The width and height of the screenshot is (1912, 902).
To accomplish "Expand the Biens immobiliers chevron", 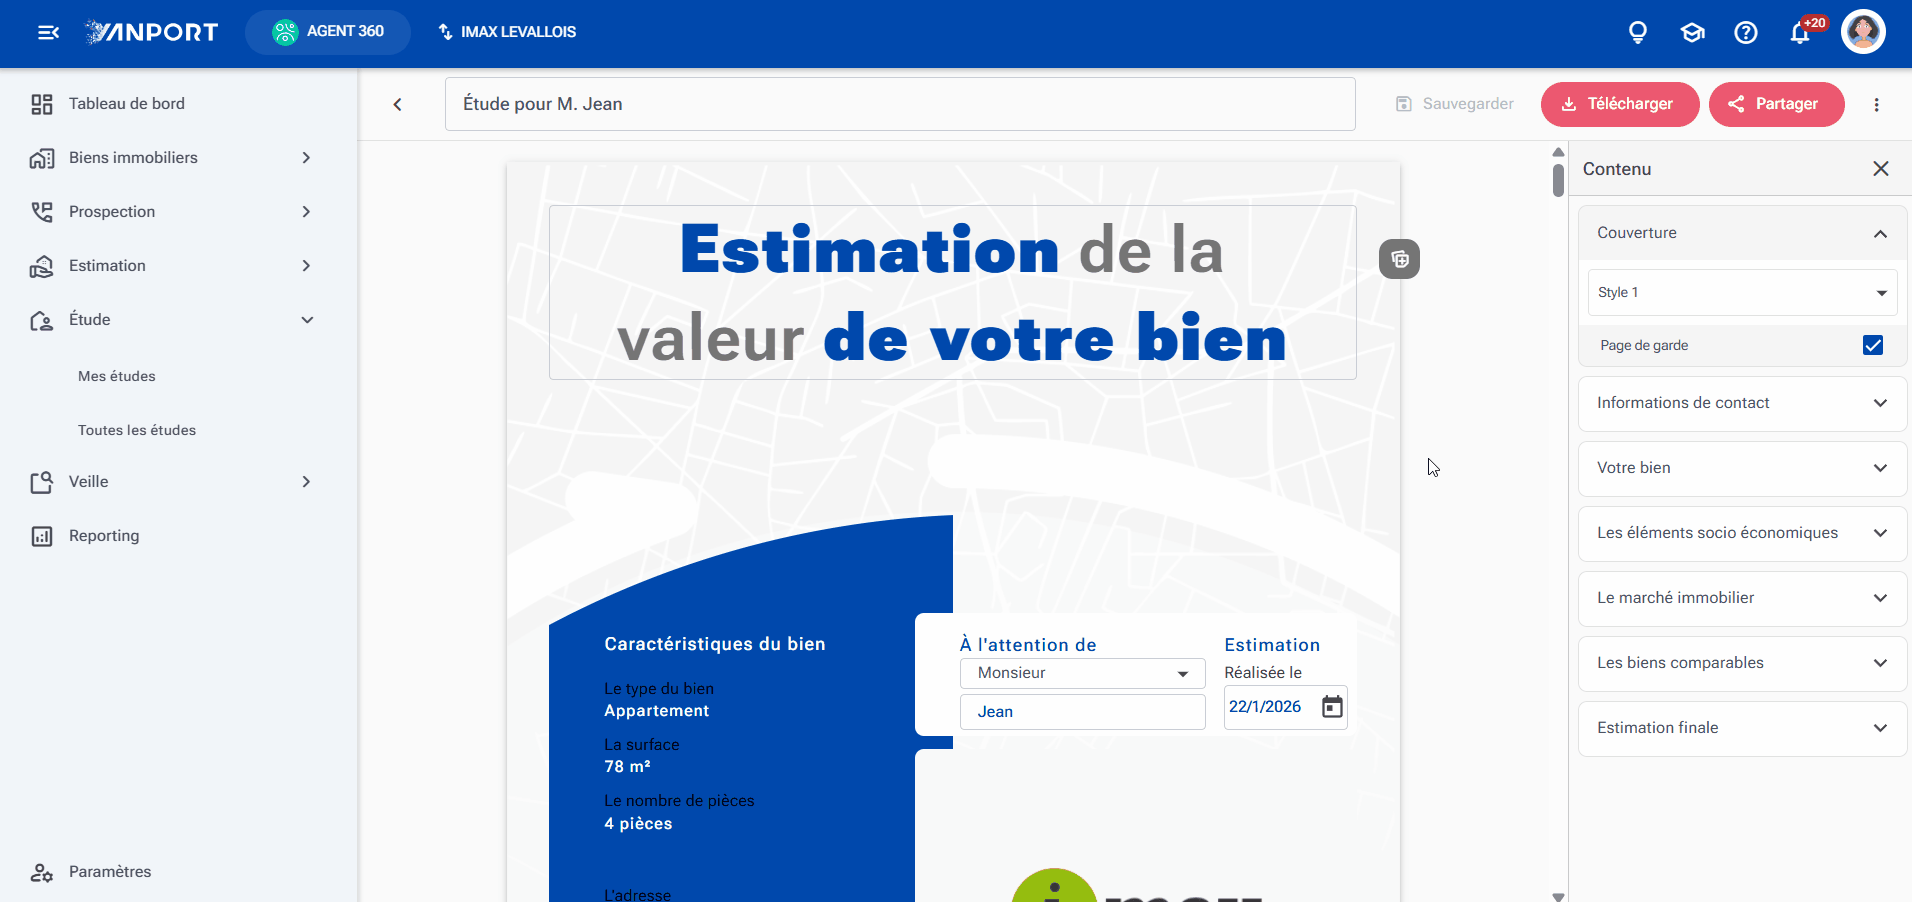I will pyautogui.click(x=307, y=158).
